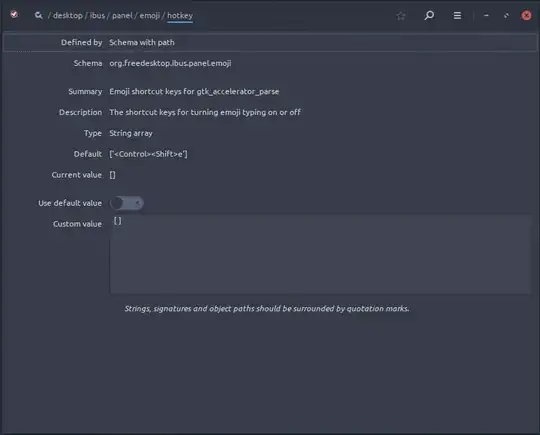Go to panel path segment
540x435 pixels.
[x=122, y=15]
